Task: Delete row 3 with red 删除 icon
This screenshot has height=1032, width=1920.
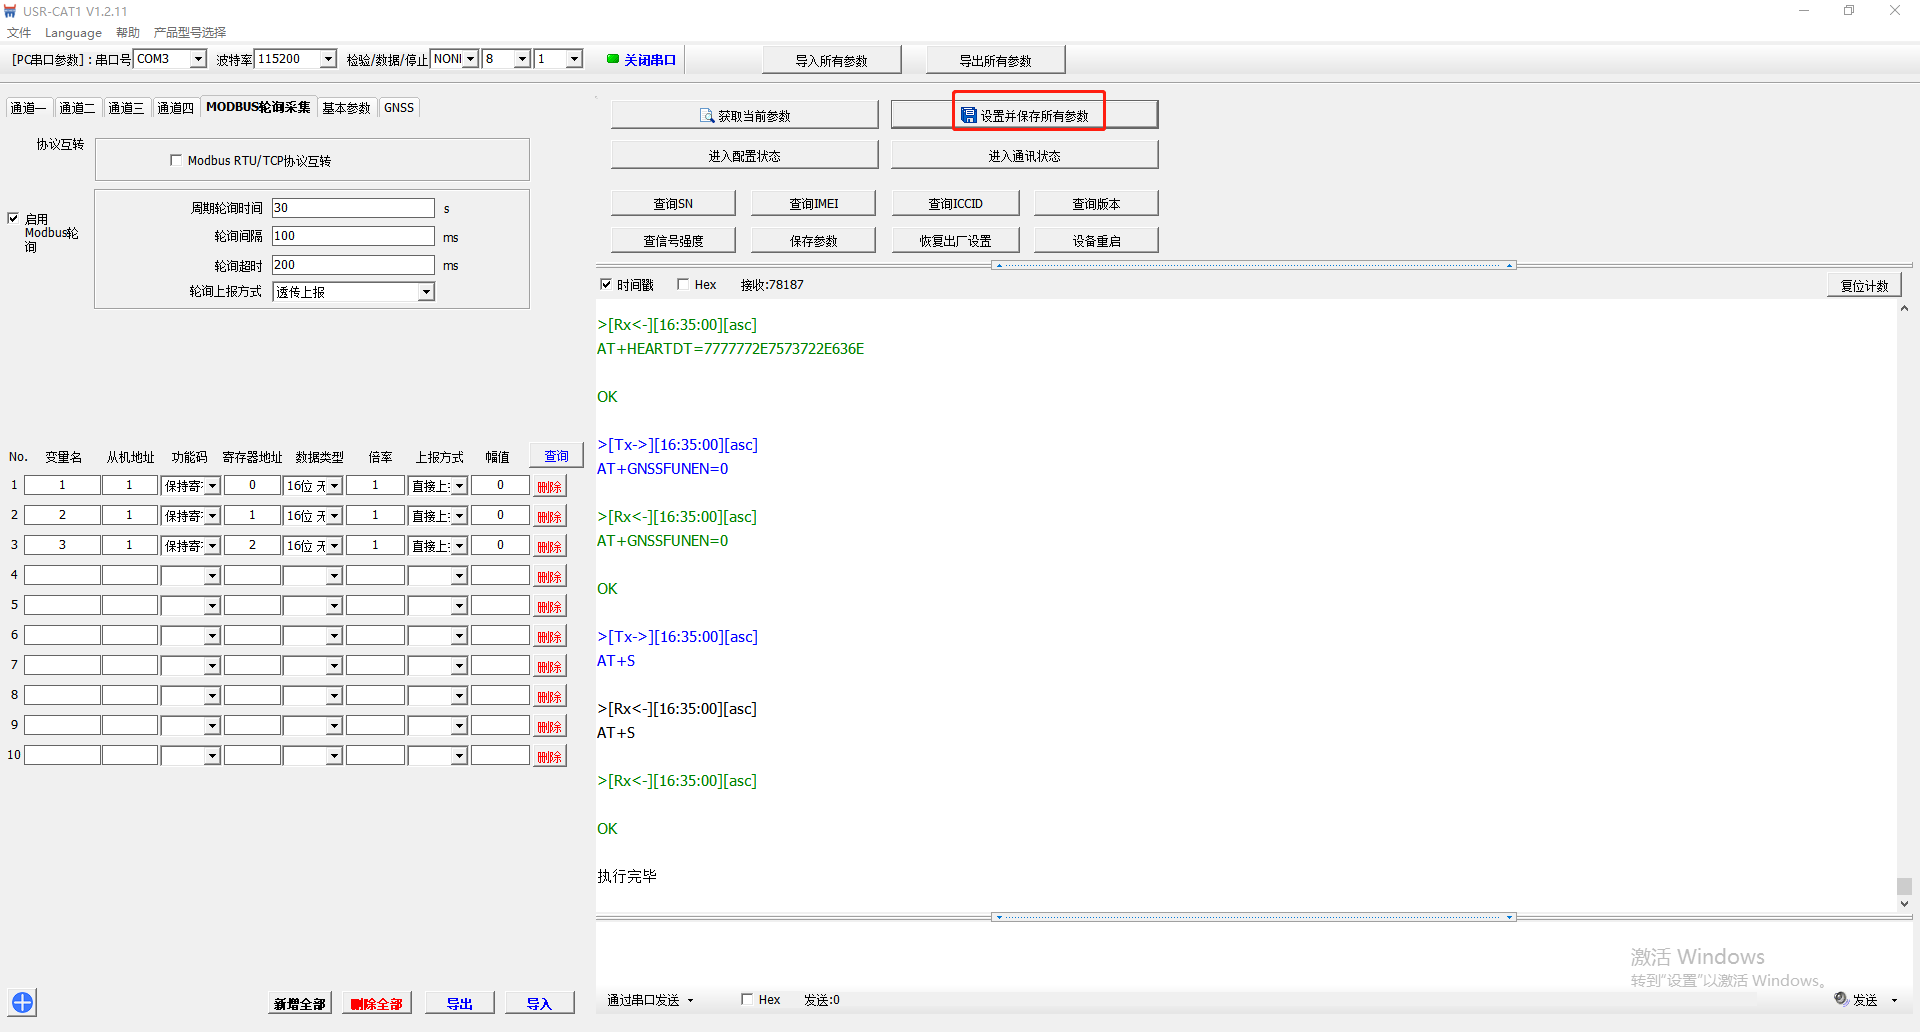Action: click(549, 547)
